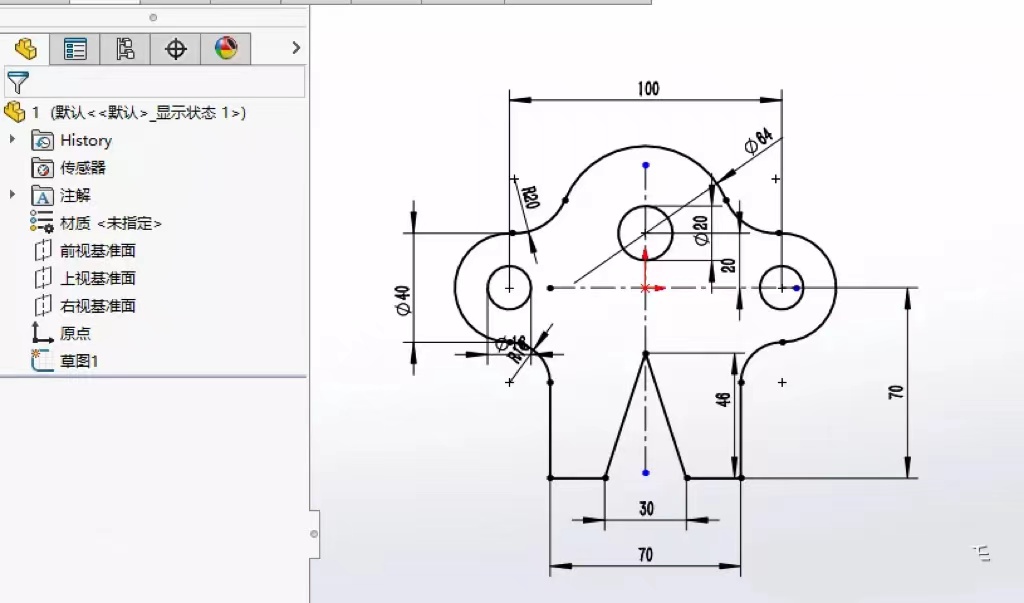This screenshot has width=1024, height=603.
Task: Select the 右视基准面 plane icon
Action: (x=43, y=305)
